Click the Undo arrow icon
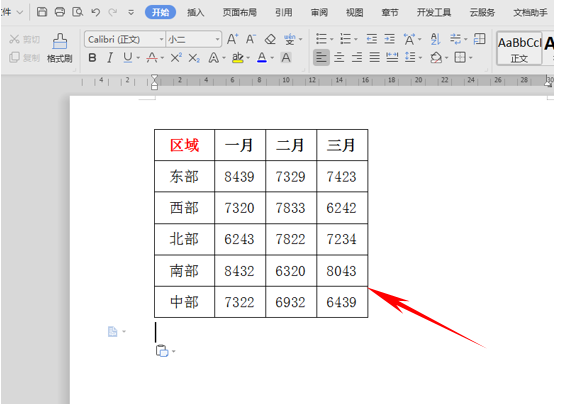This screenshot has width=561, height=404. (x=95, y=12)
